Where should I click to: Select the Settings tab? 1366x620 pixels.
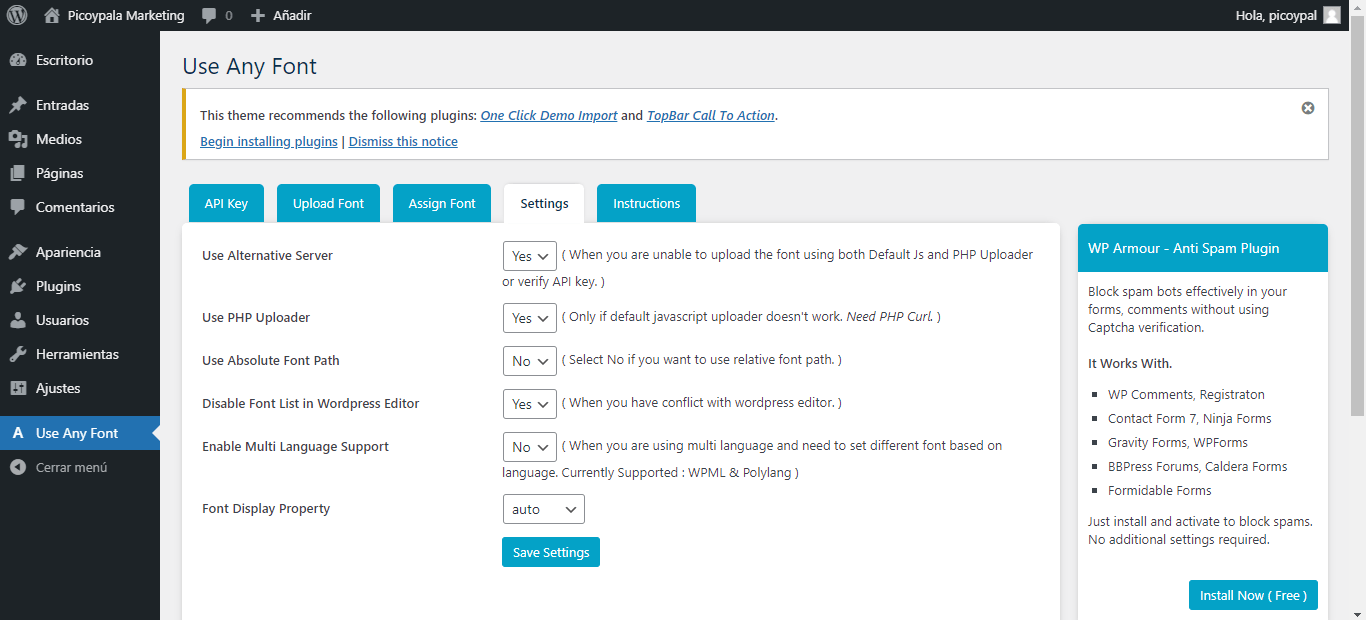click(x=544, y=203)
